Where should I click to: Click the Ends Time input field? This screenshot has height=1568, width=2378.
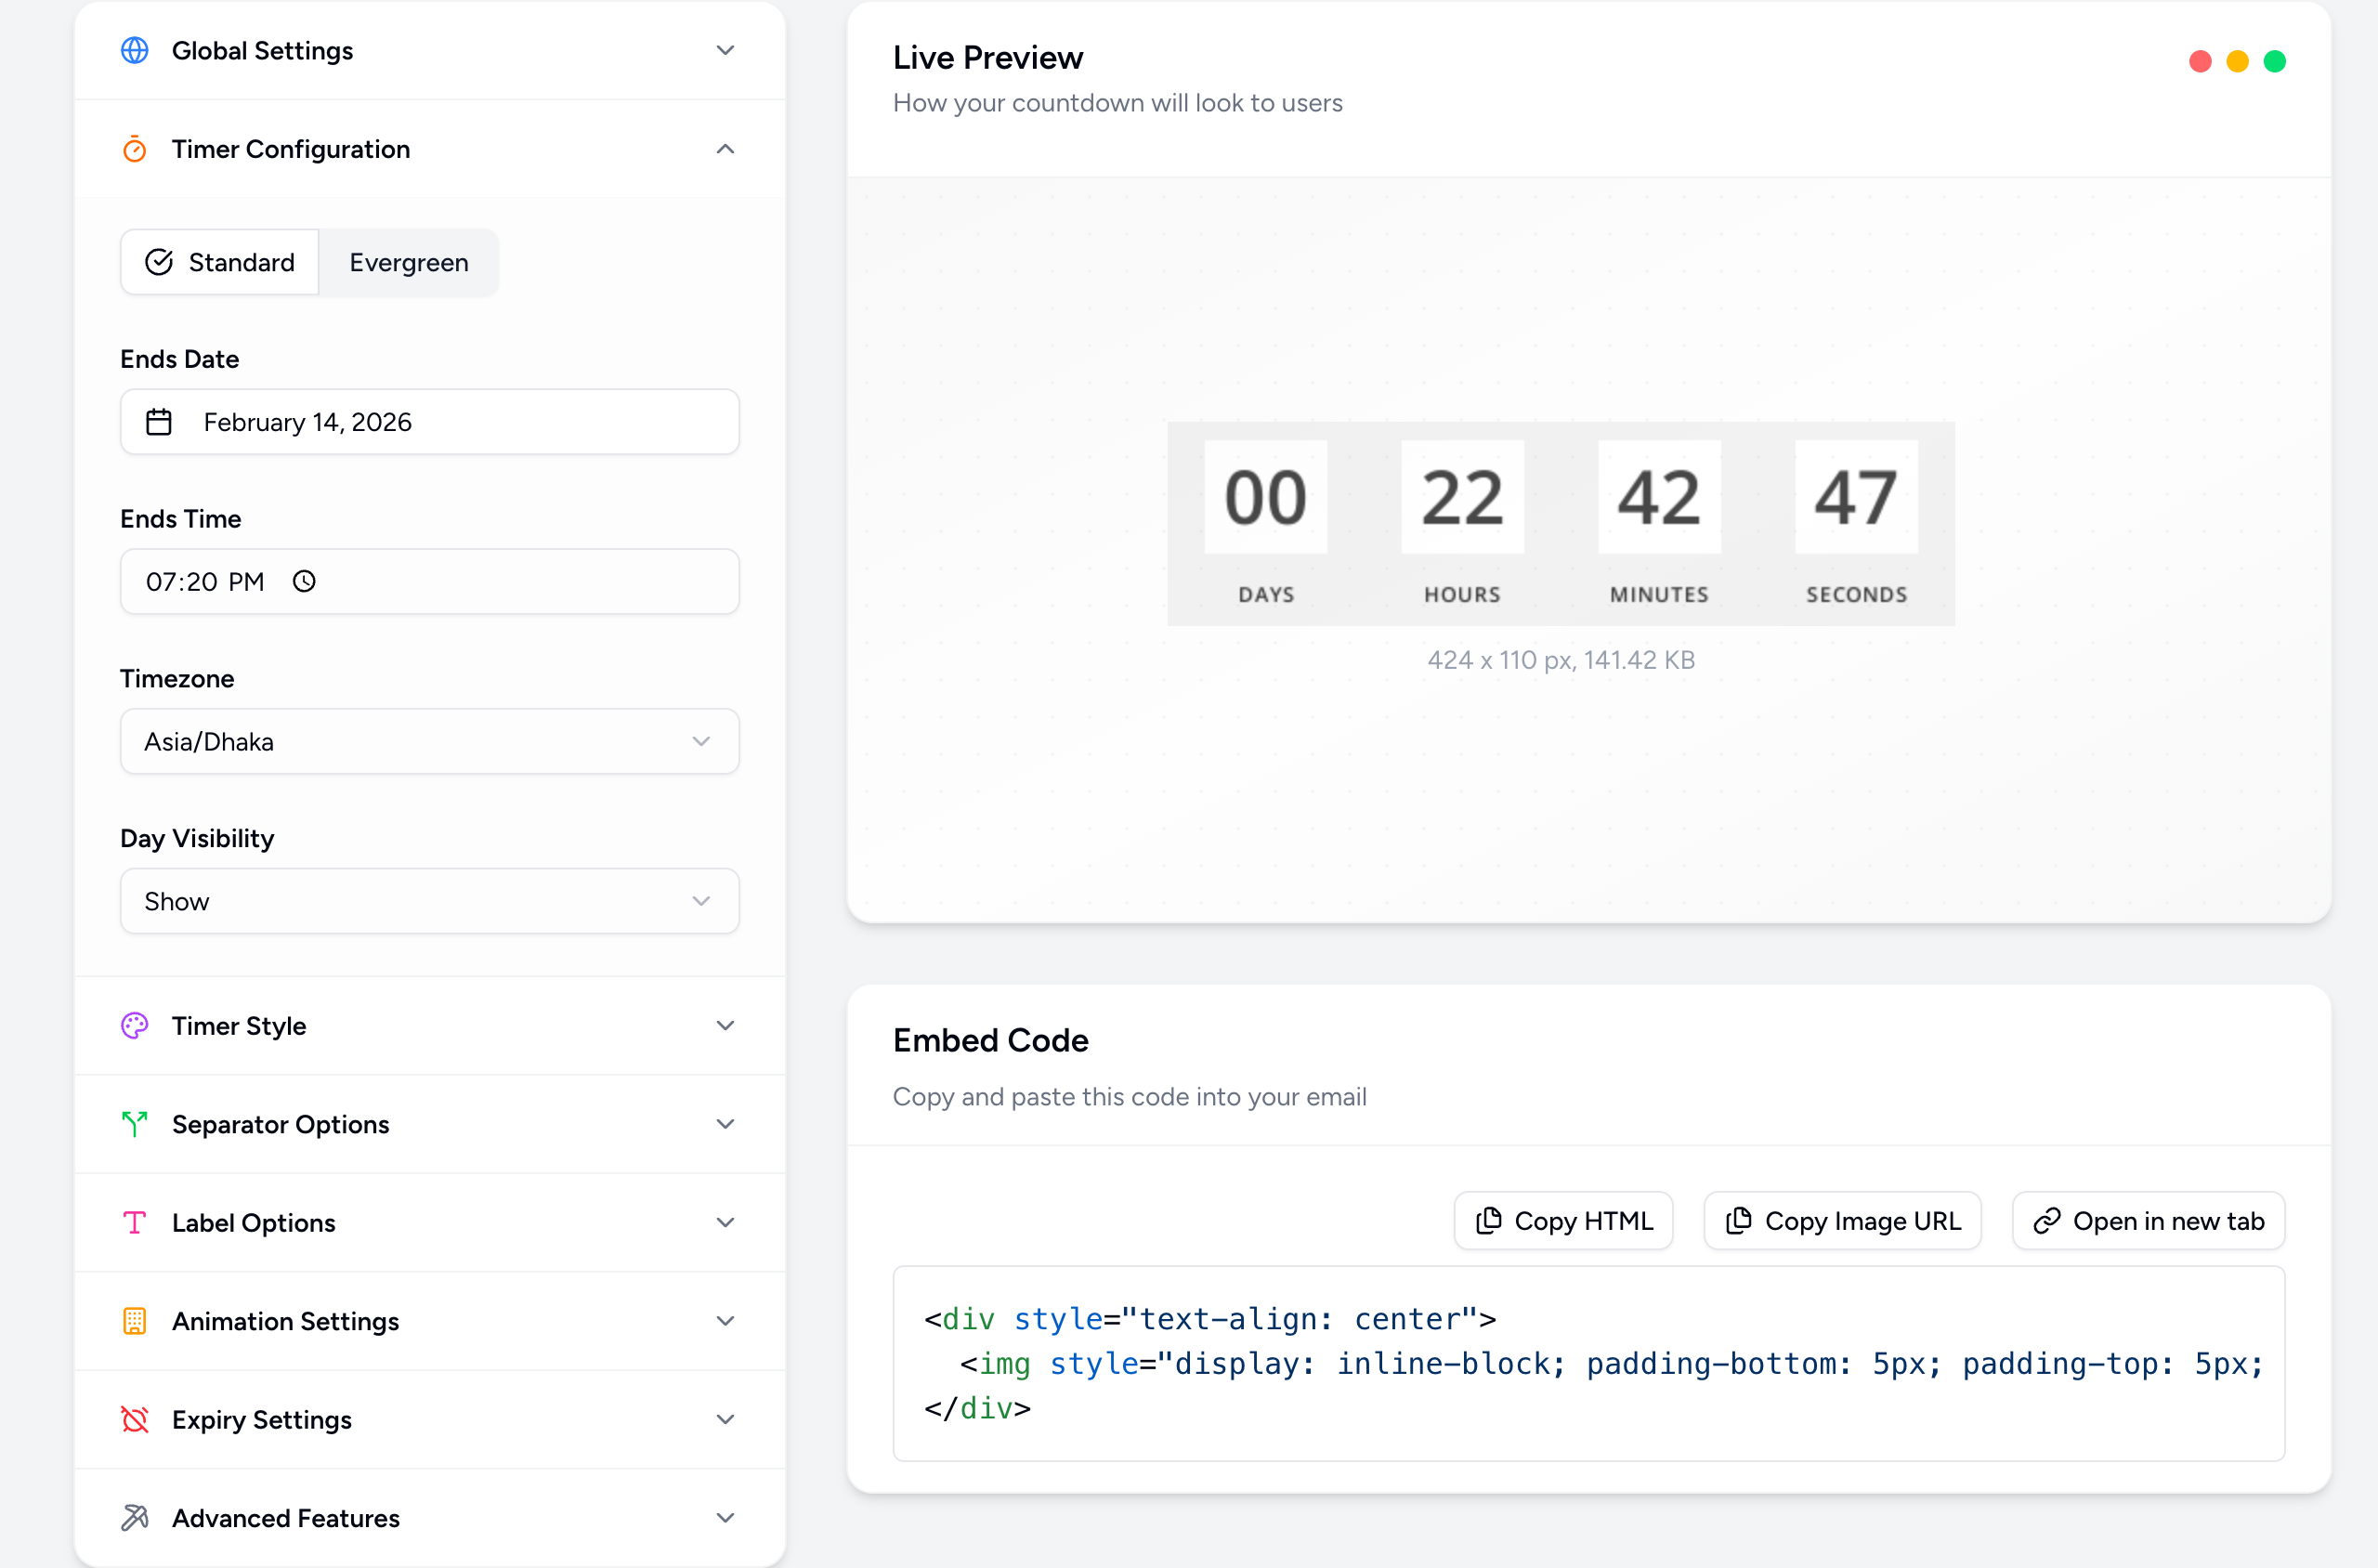pos(429,580)
